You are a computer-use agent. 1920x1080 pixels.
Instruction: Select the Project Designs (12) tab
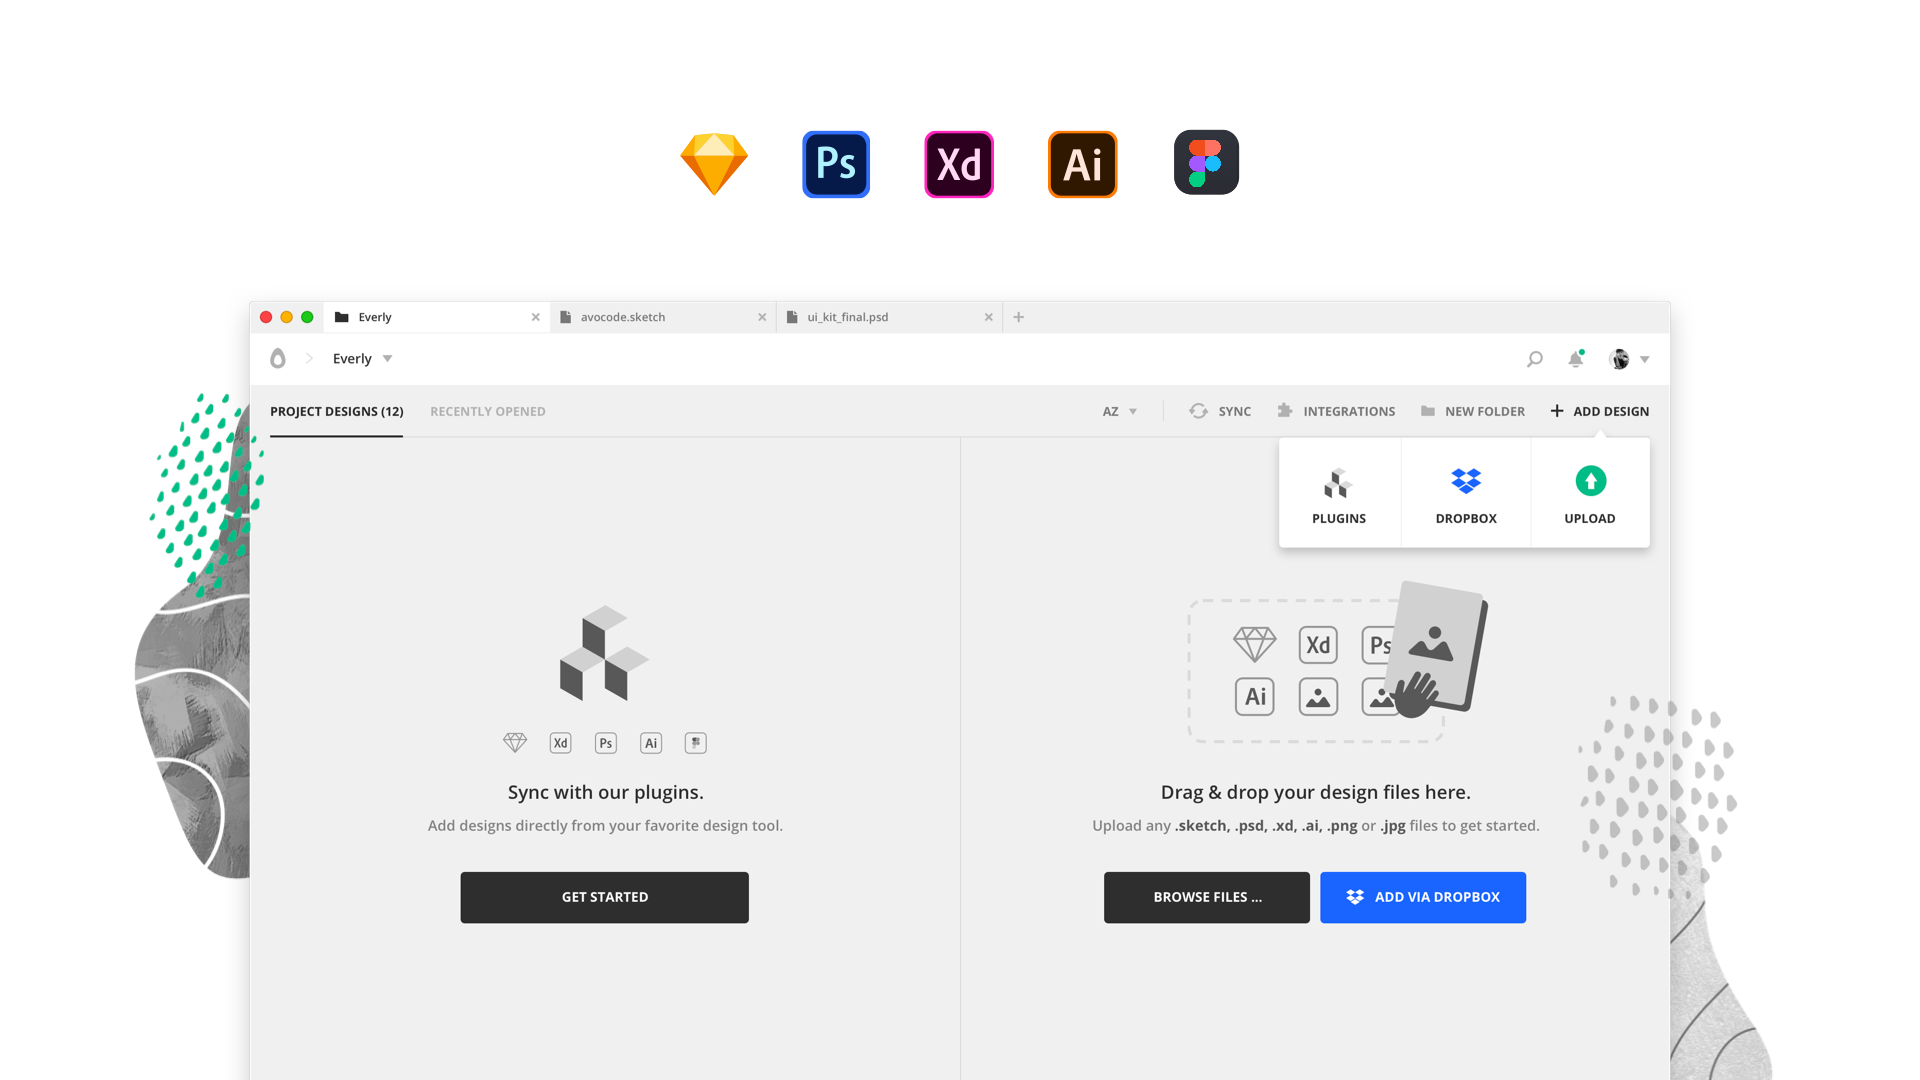point(337,411)
